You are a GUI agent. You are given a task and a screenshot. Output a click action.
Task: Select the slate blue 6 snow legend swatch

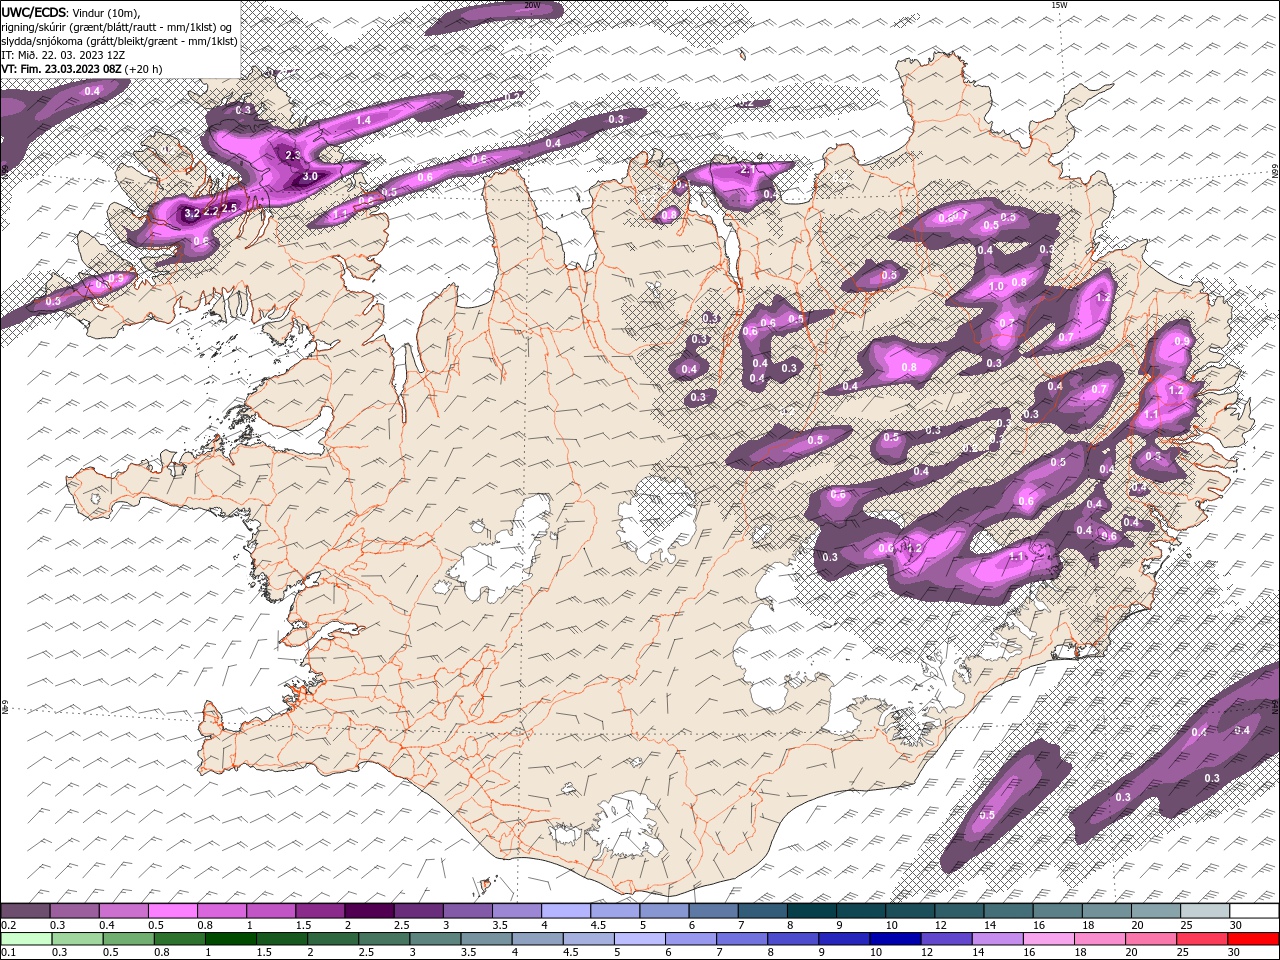[x=713, y=911]
